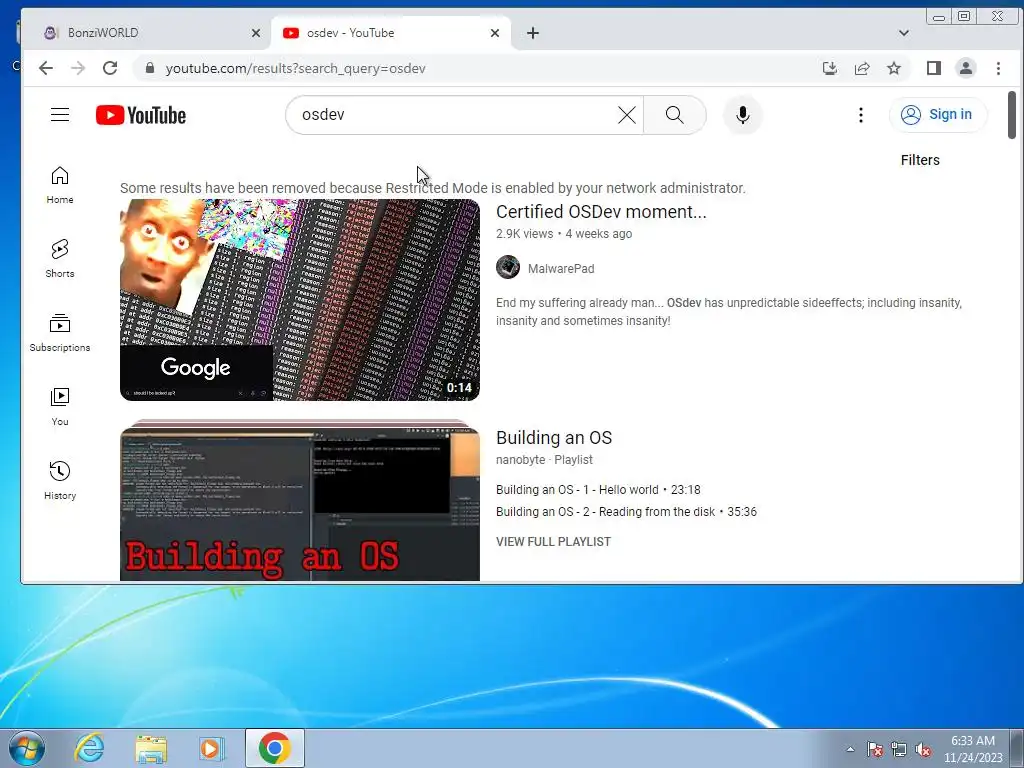
Task: Click in the osdev search field
Action: tap(457, 115)
